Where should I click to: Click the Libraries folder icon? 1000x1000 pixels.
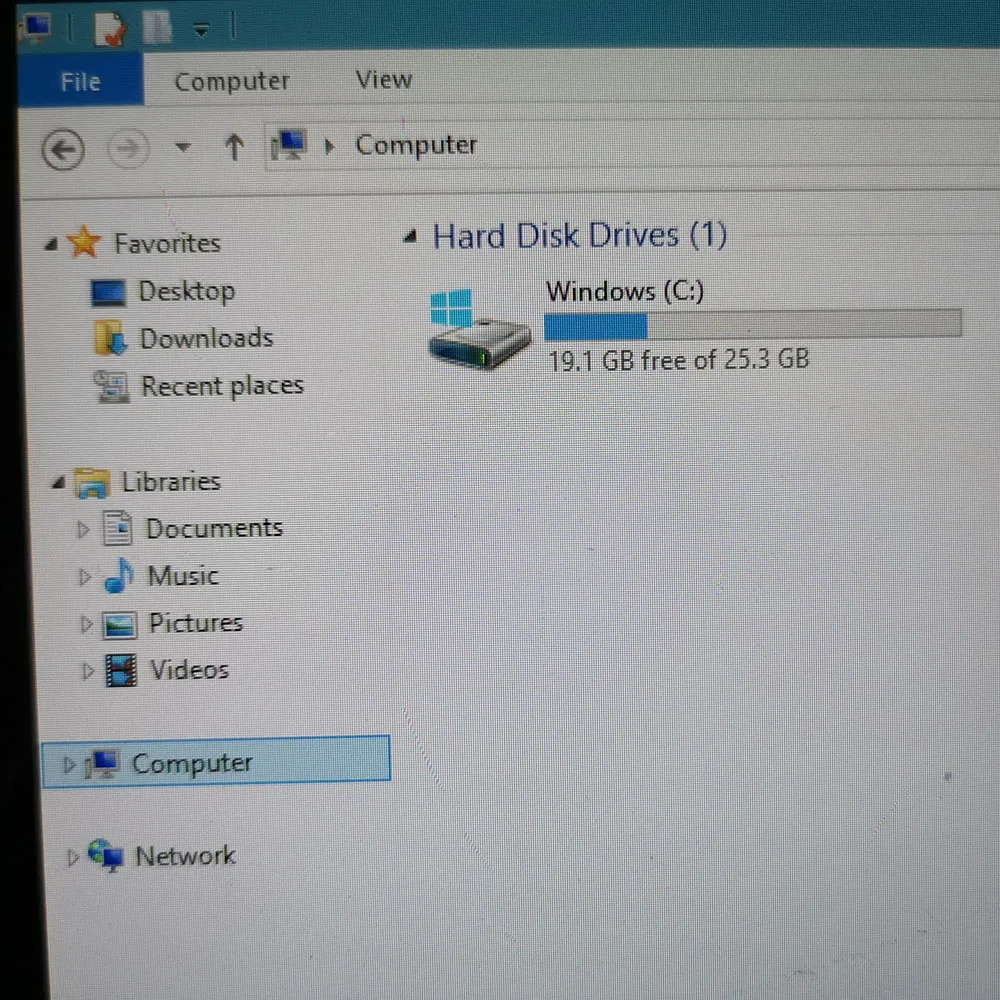(x=93, y=483)
